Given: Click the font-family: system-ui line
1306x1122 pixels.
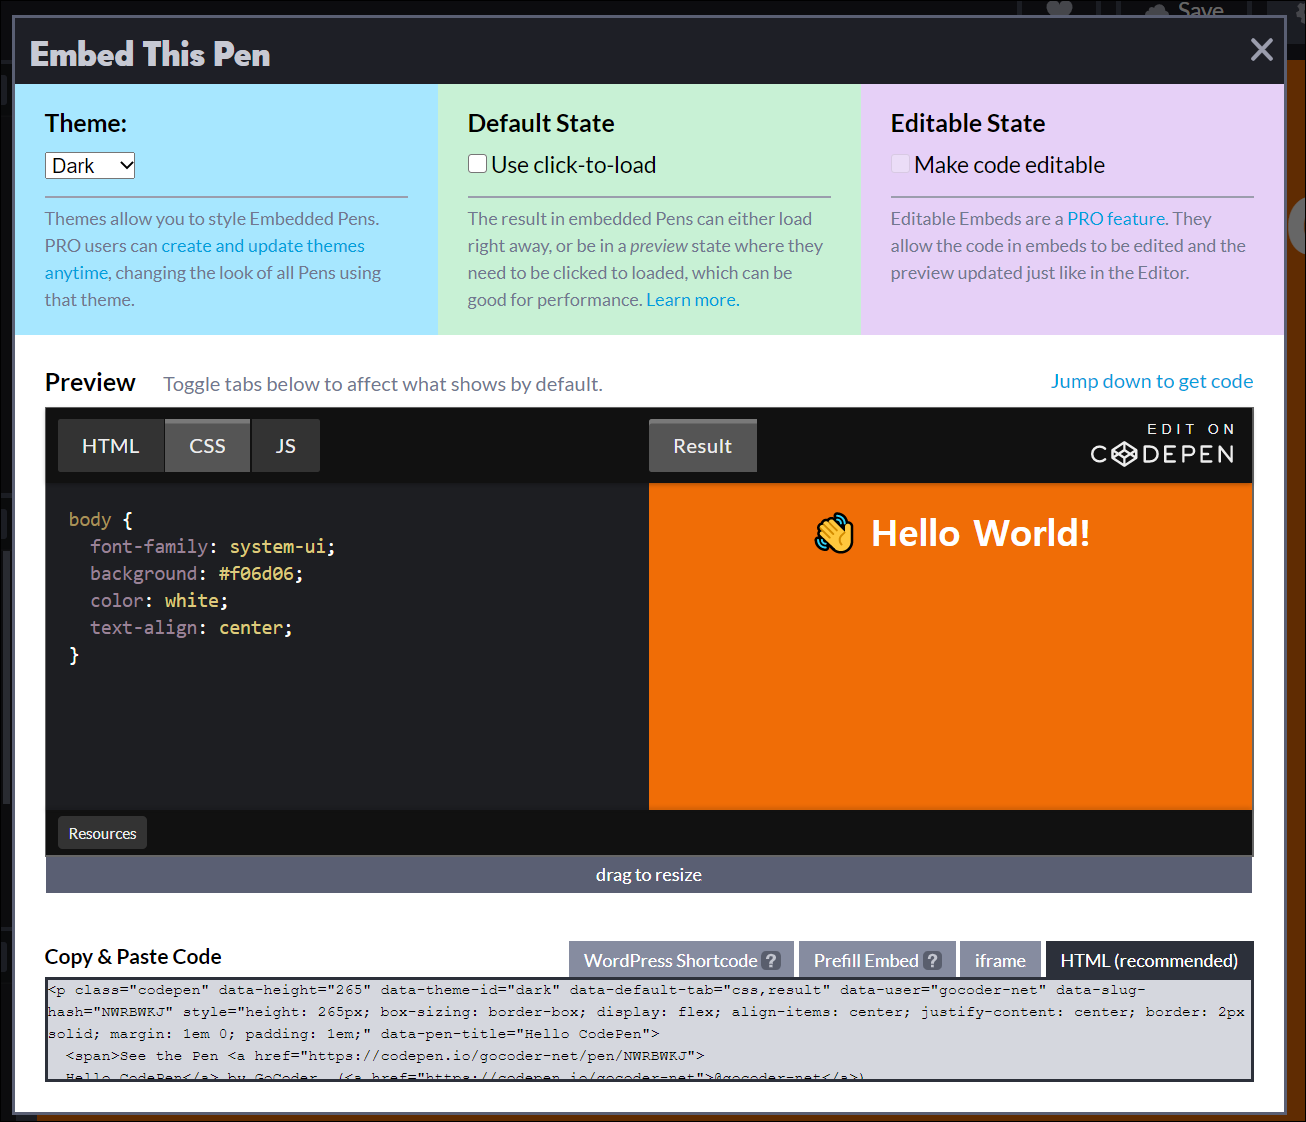Looking at the screenshot, I should [x=213, y=547].
